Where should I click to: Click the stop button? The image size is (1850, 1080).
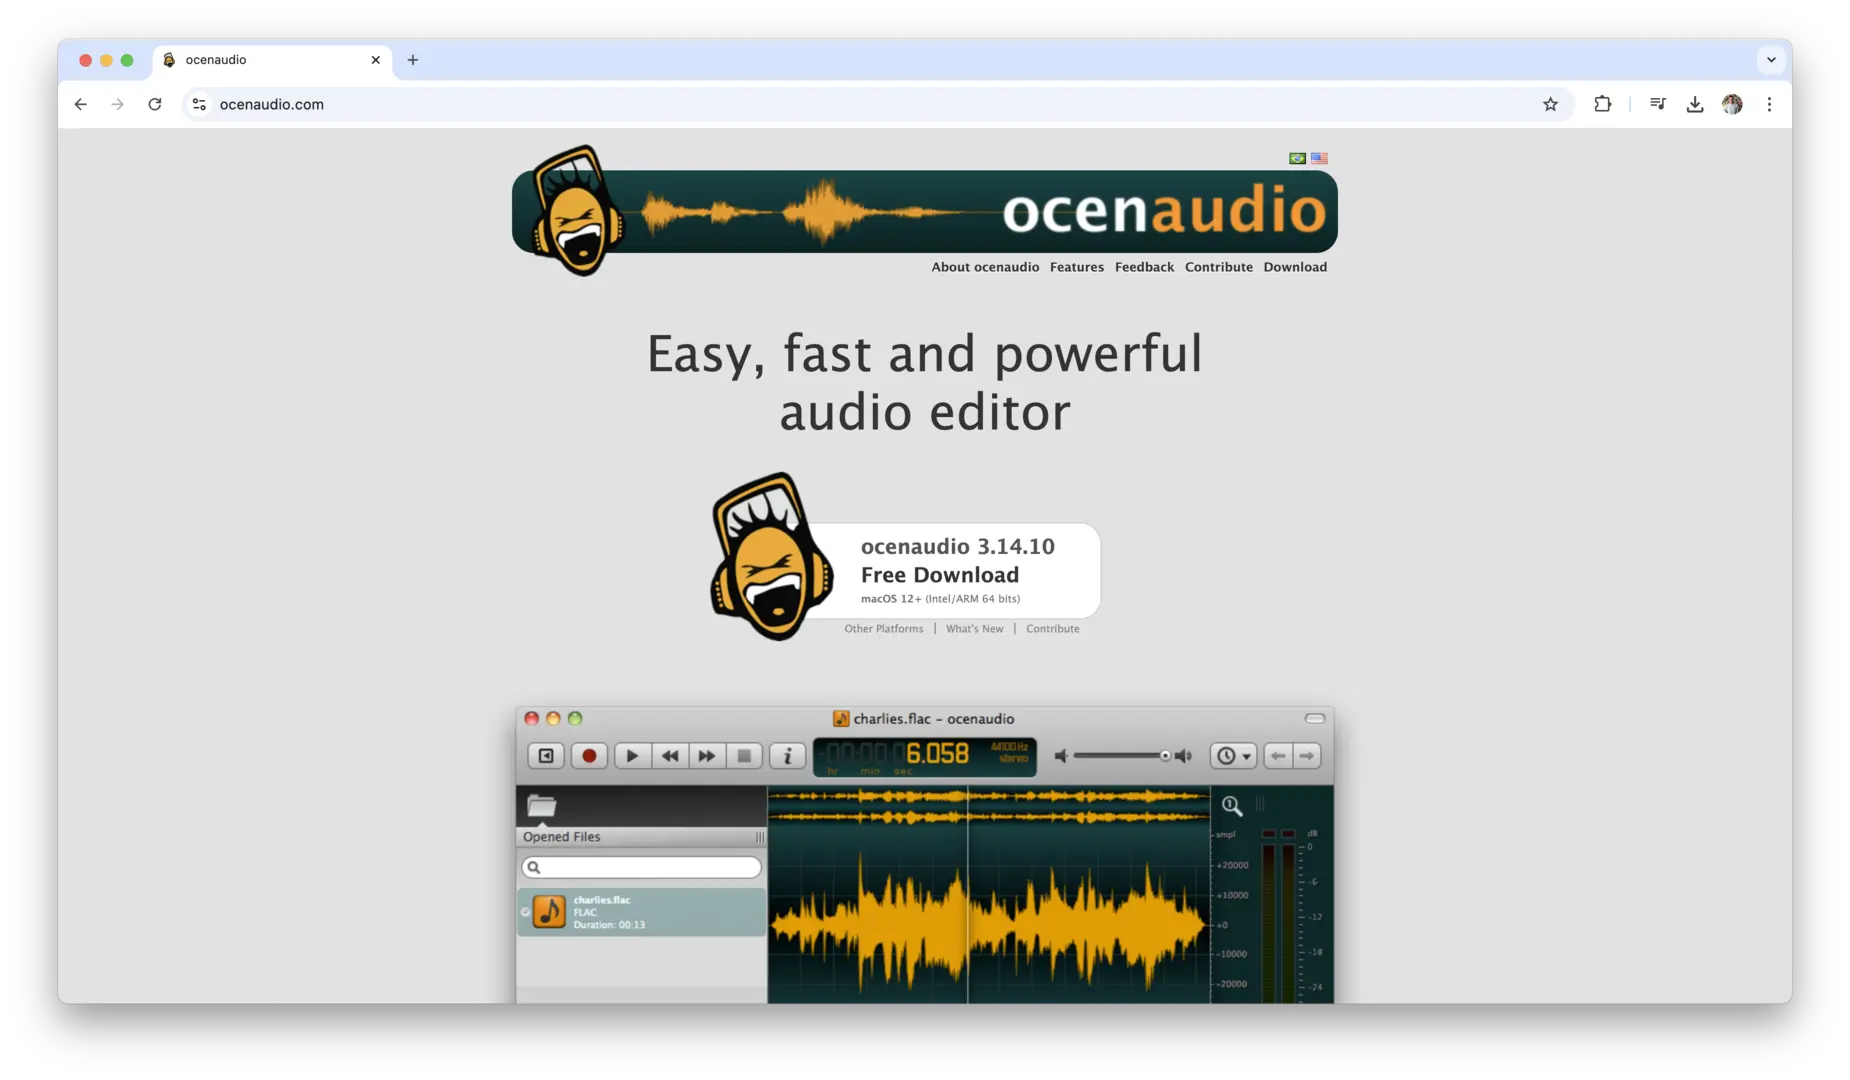pyautogui.click(x=744, y=756)
